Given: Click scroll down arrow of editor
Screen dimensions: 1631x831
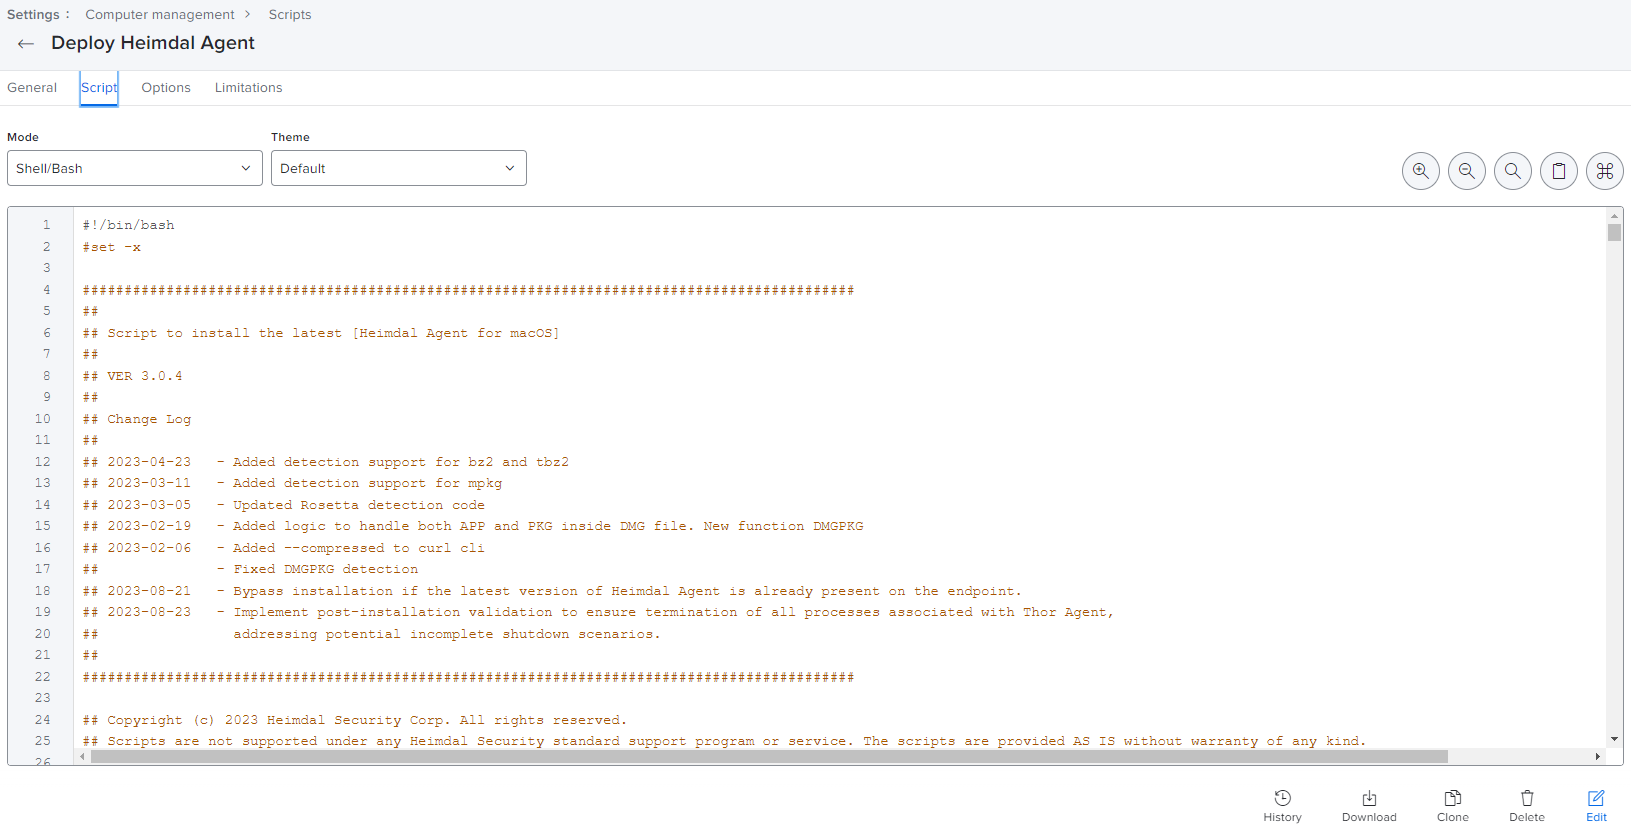Looking at the screenshot, I should [1614, 739].
